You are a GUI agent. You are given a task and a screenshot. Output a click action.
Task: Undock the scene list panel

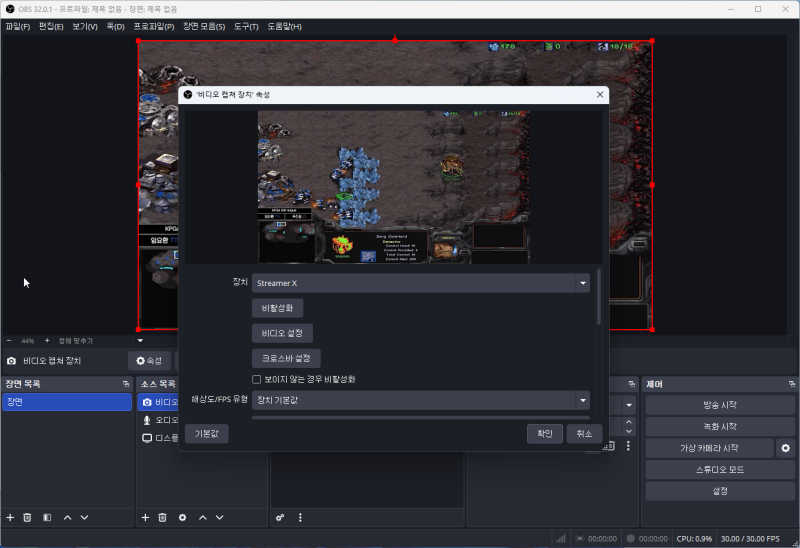(x=126, y=384)
